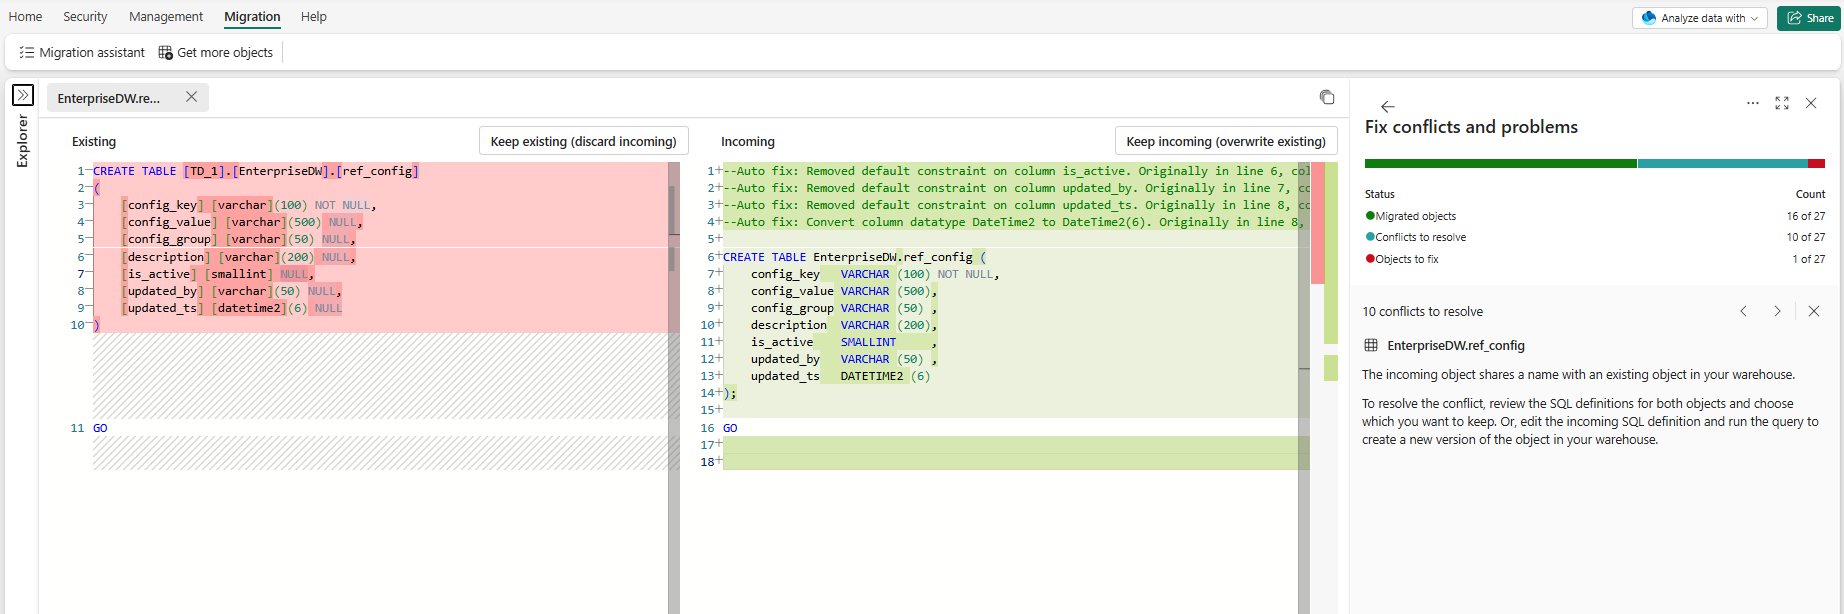Click the Incoming pane vertical scrollbar
This screenshot has width=1844, height=614.
pos(1304,388)
